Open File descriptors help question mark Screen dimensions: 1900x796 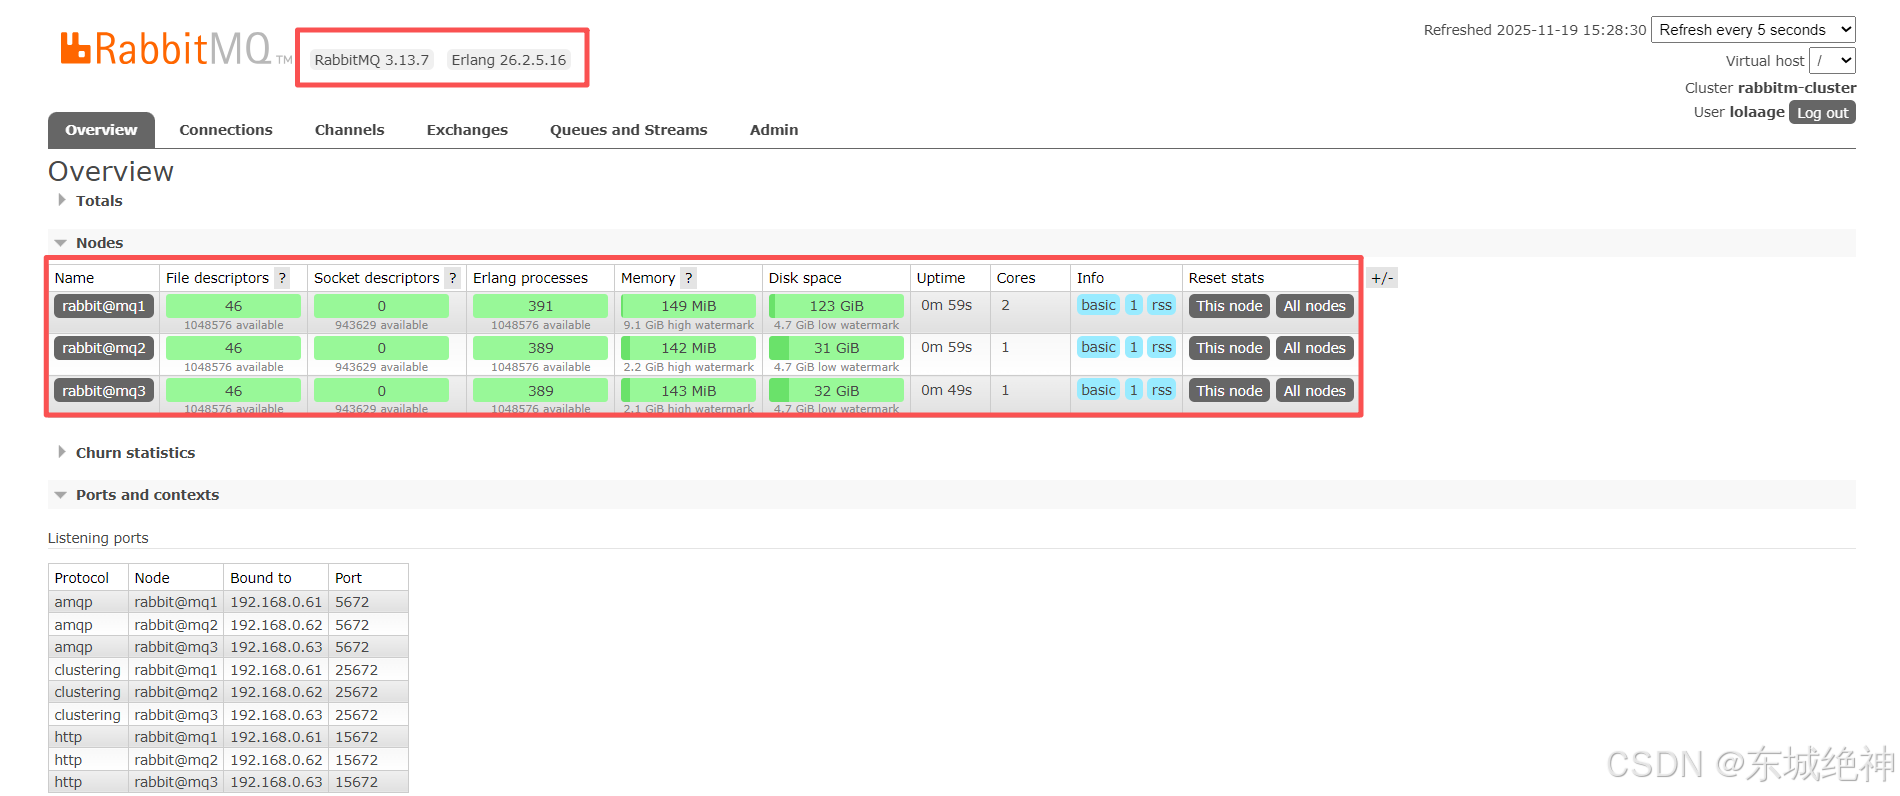point(282,278)
